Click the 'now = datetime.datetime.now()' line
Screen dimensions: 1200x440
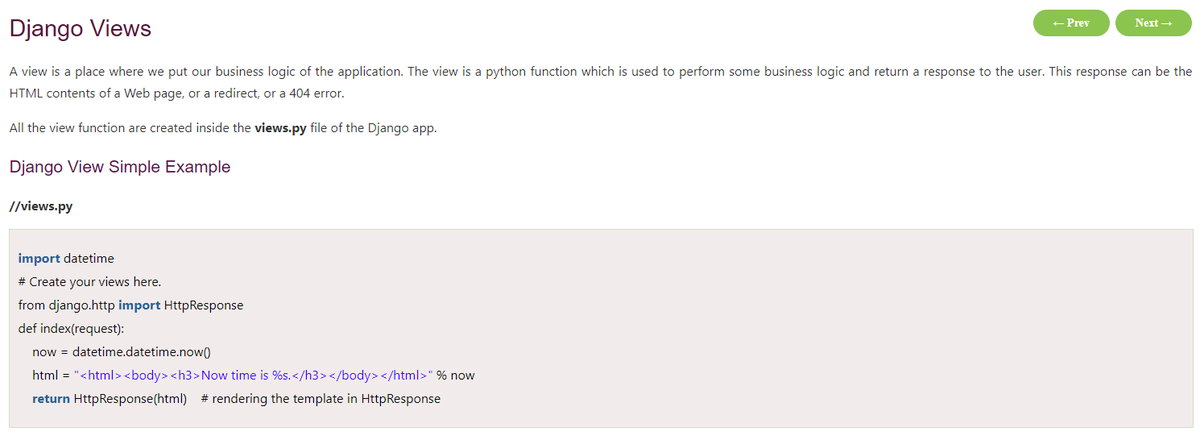point(123,352)
